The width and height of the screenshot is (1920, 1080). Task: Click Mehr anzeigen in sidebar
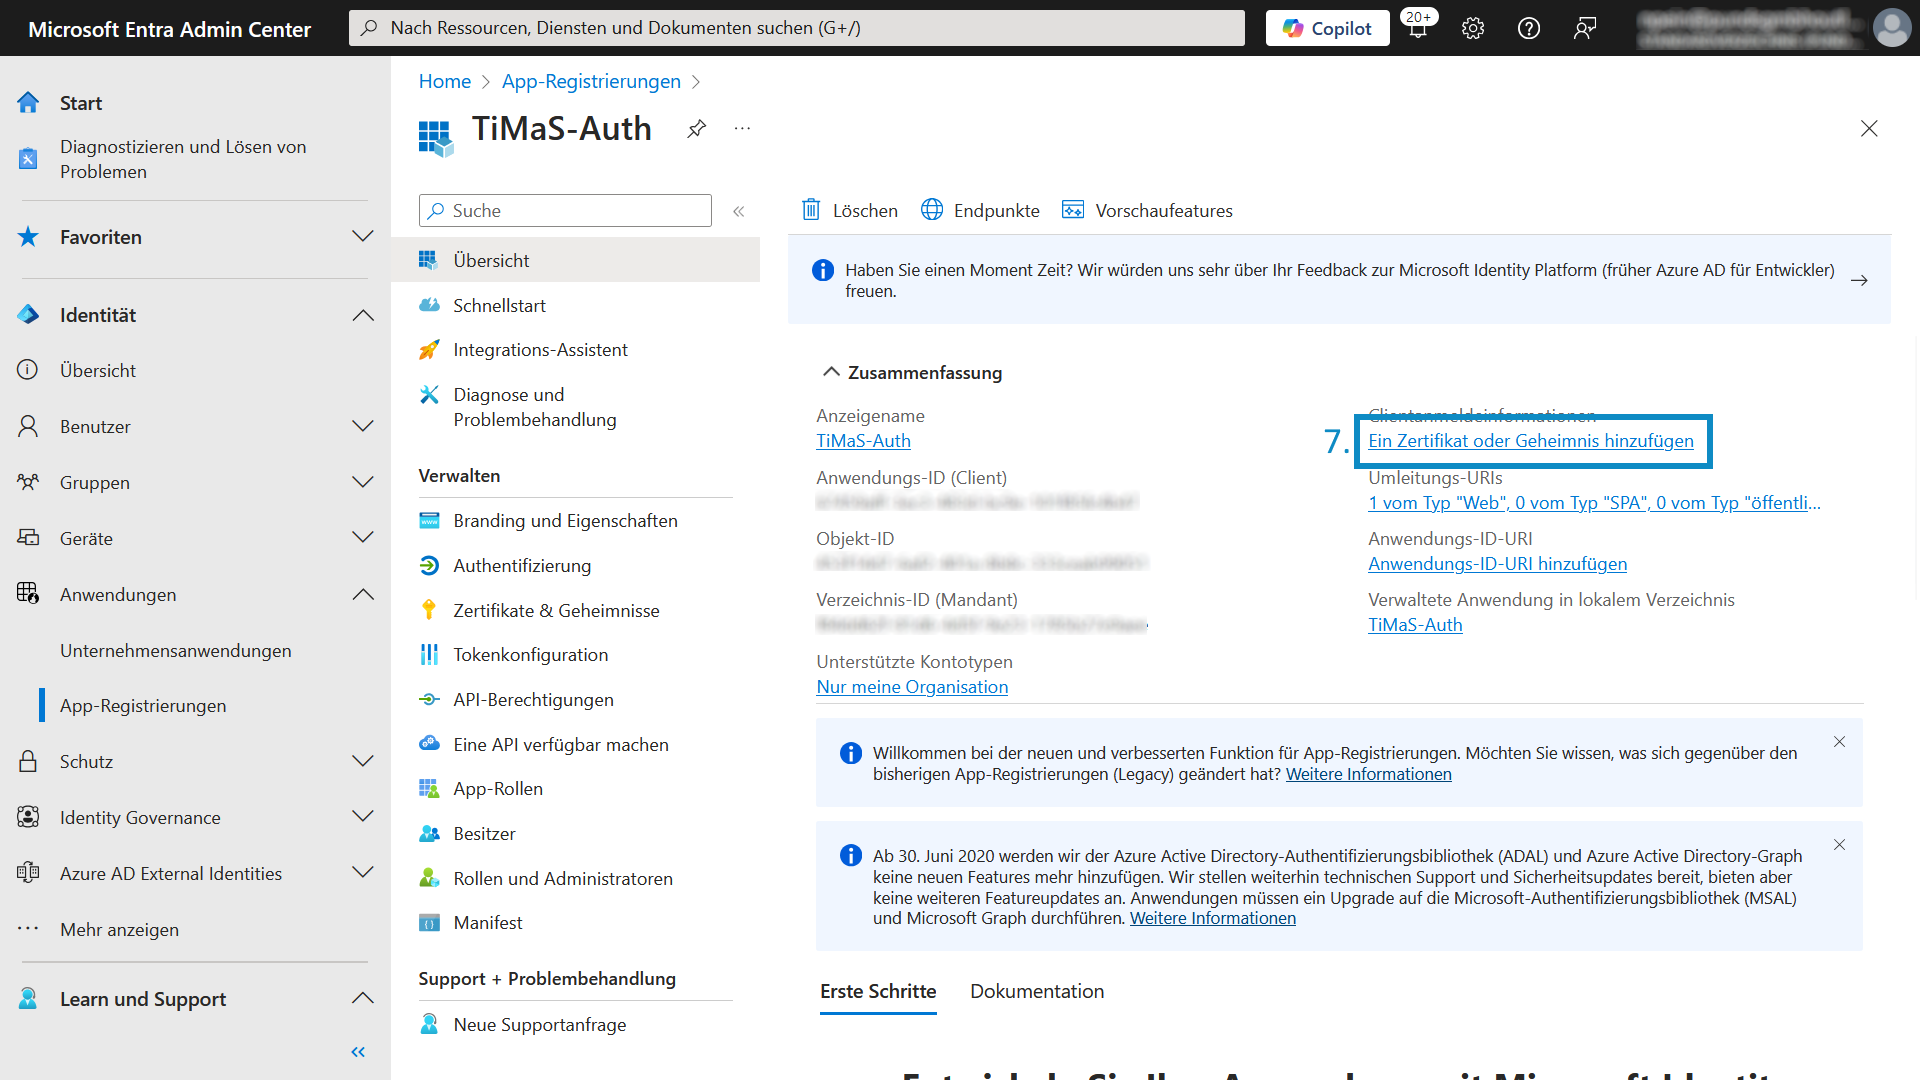pos(119,930)
